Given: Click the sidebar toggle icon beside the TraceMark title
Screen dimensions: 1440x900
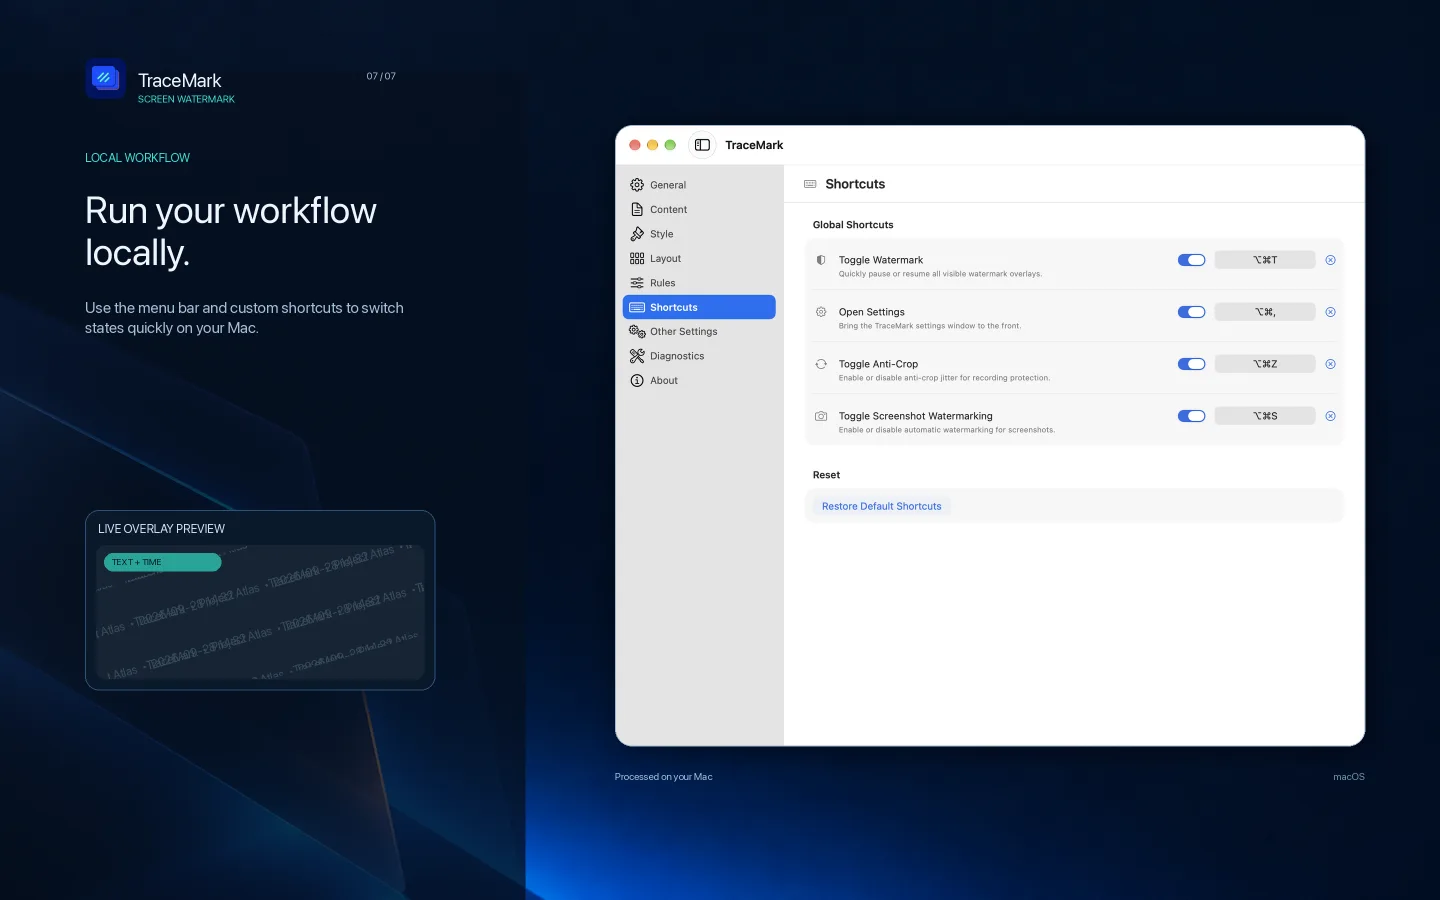Looking at the screenshot, I should pos(702,145).
